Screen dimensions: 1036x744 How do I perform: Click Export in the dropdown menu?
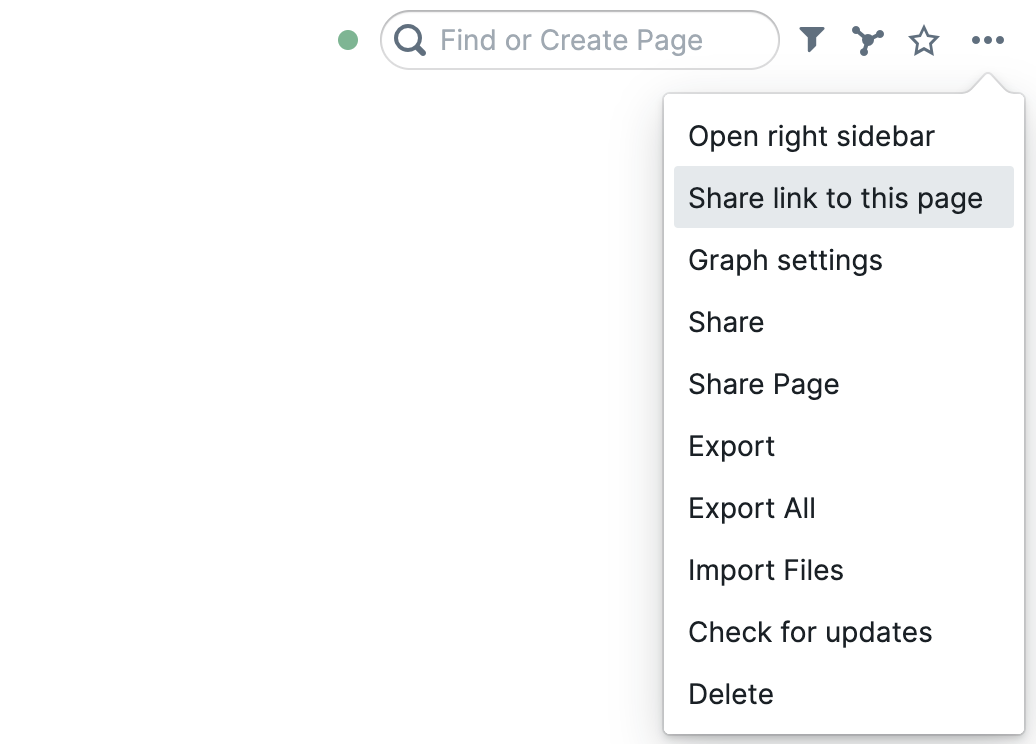click(x=731, y=446)
